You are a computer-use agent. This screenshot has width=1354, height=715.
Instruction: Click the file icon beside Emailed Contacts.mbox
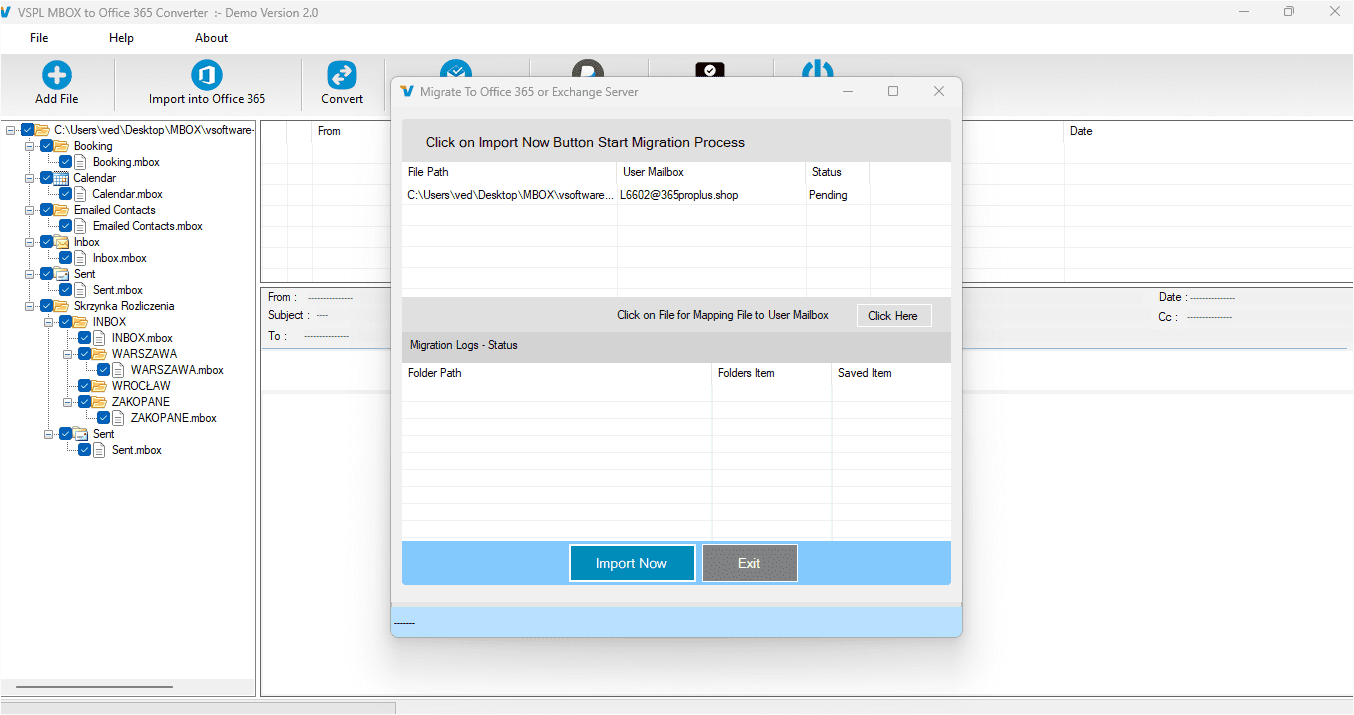(x=81, y=226)
